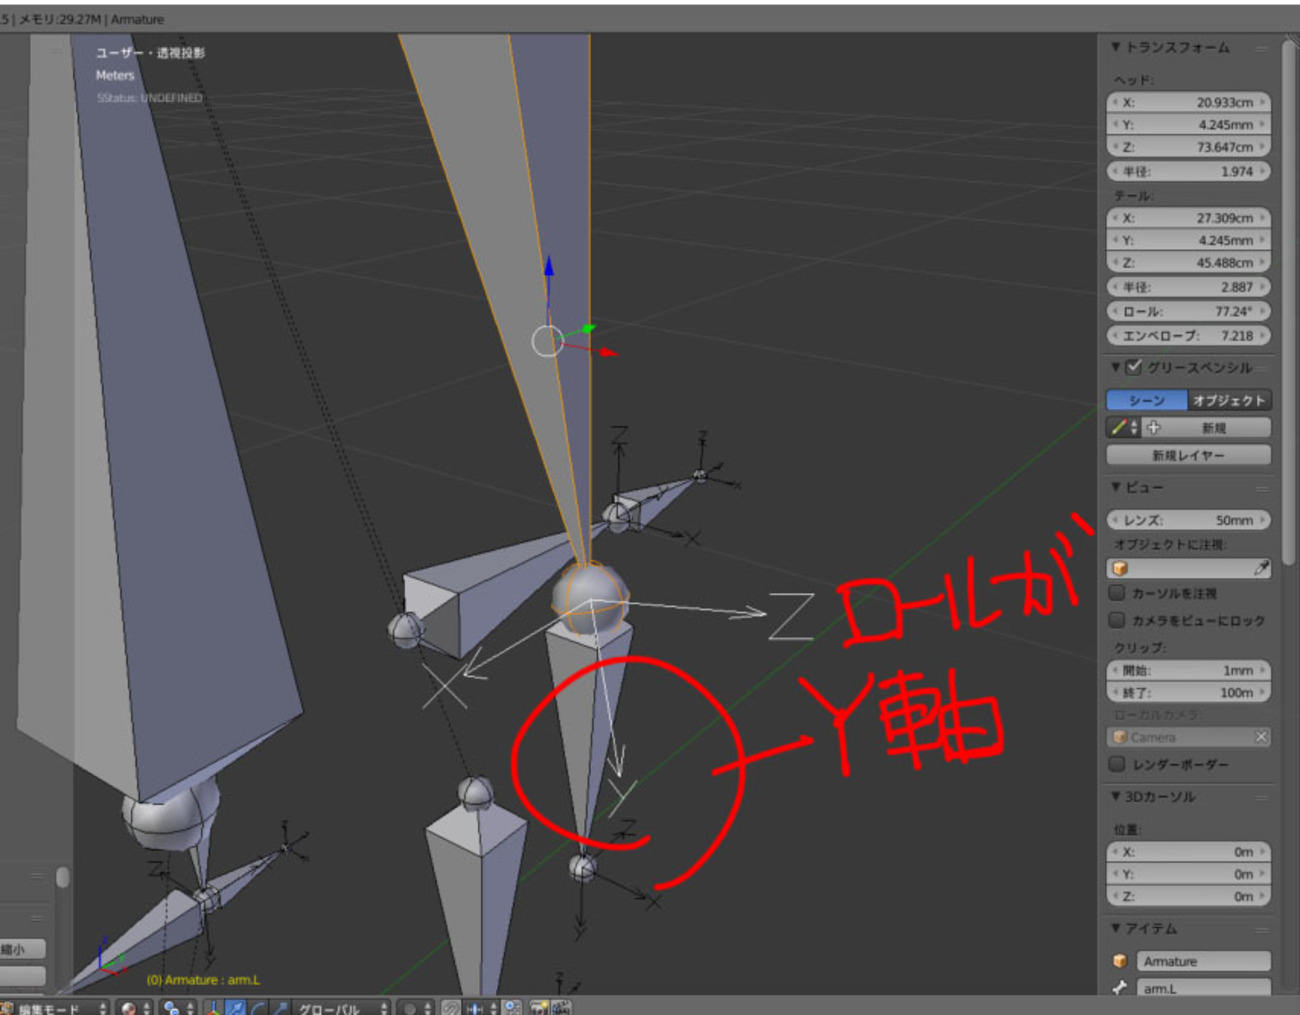The width and height of the screenshot is (1300, 1015).
Task: Click the tail 半径 field 2.887
Action: [x=1189, y=287]
